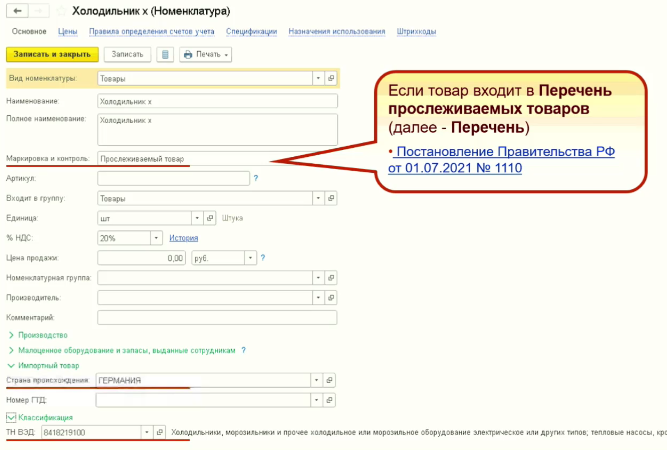Open the % НДС dropdown list
Image resolution: width=667 pixels, height=450 pixels.
coord(155,238)
